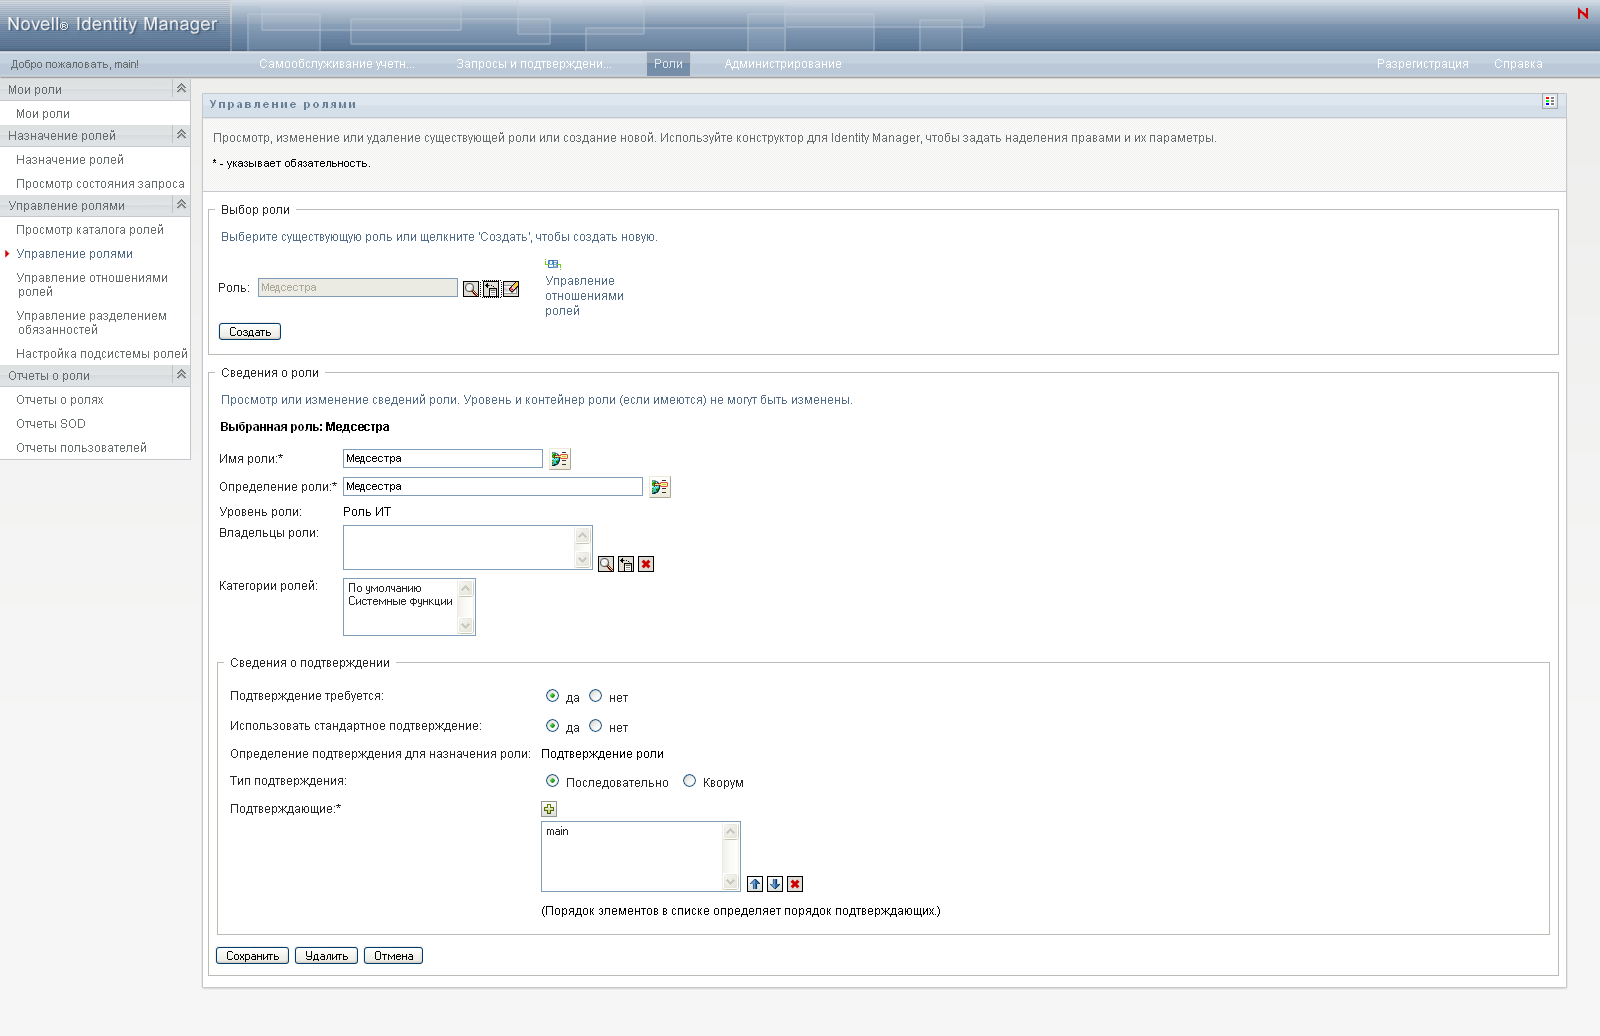Open localization icon beside Имя роли field
The width and height of the screenshot is (1600, 1036).
[x=560, y=459]
